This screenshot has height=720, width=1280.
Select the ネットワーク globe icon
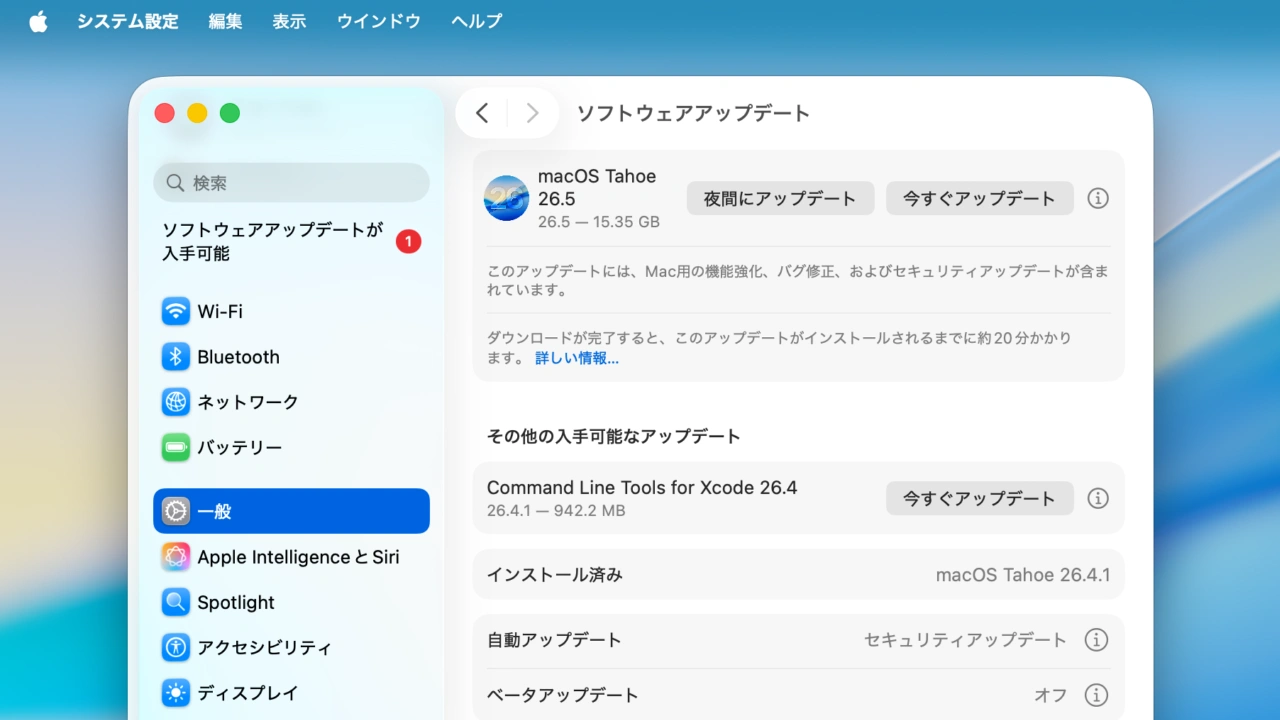tap(176, 402)
